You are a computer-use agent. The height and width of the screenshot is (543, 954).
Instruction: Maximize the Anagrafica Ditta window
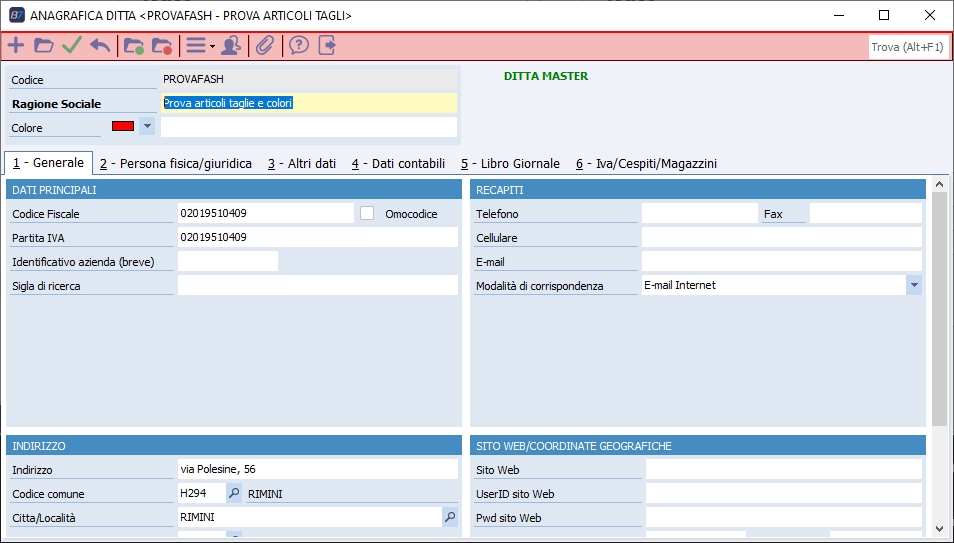tap(884, 15)
